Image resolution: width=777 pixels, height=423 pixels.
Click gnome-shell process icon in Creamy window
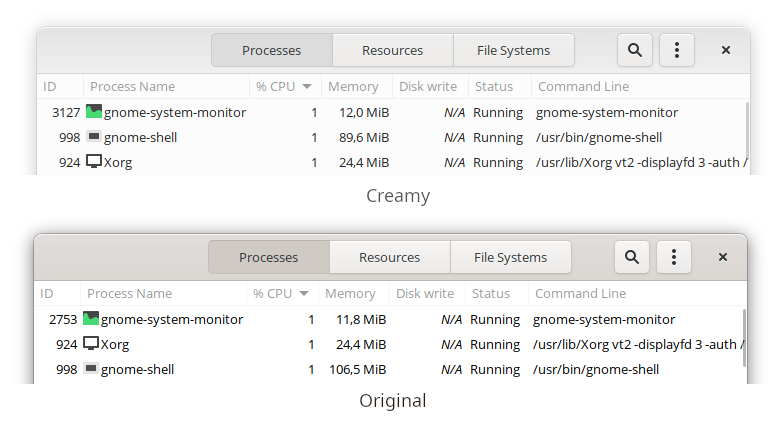click(94, 136)
